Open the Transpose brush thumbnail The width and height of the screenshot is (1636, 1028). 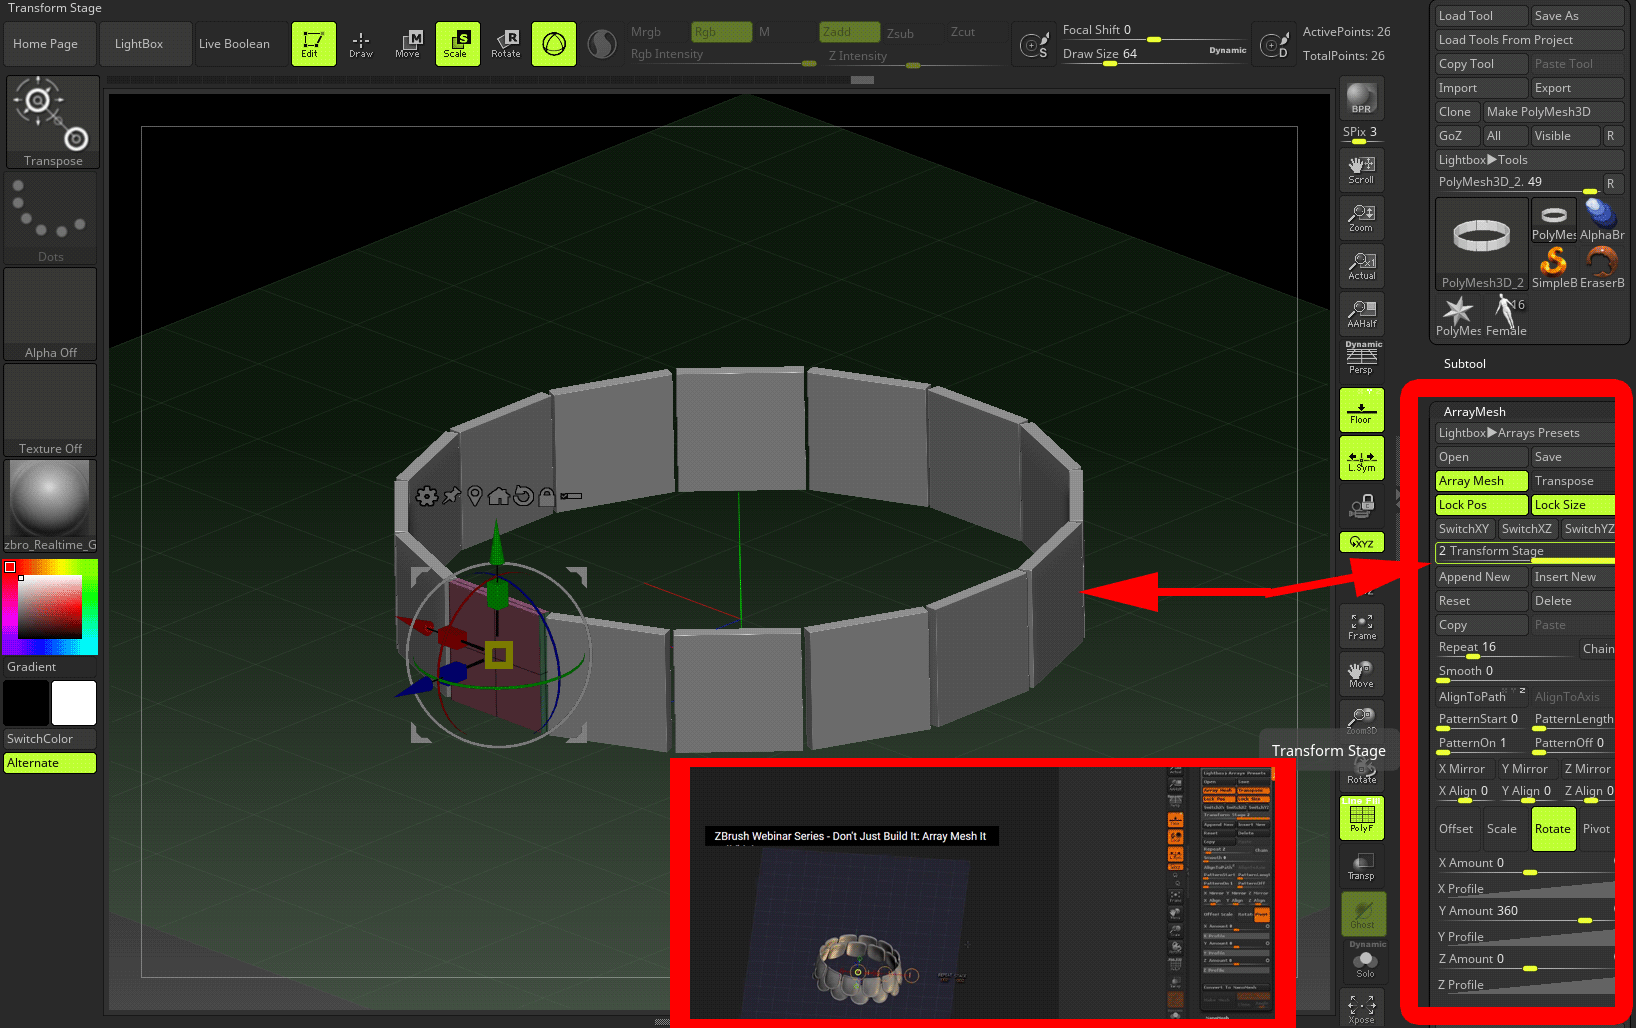pyautogui.click(x=53, y=121)
